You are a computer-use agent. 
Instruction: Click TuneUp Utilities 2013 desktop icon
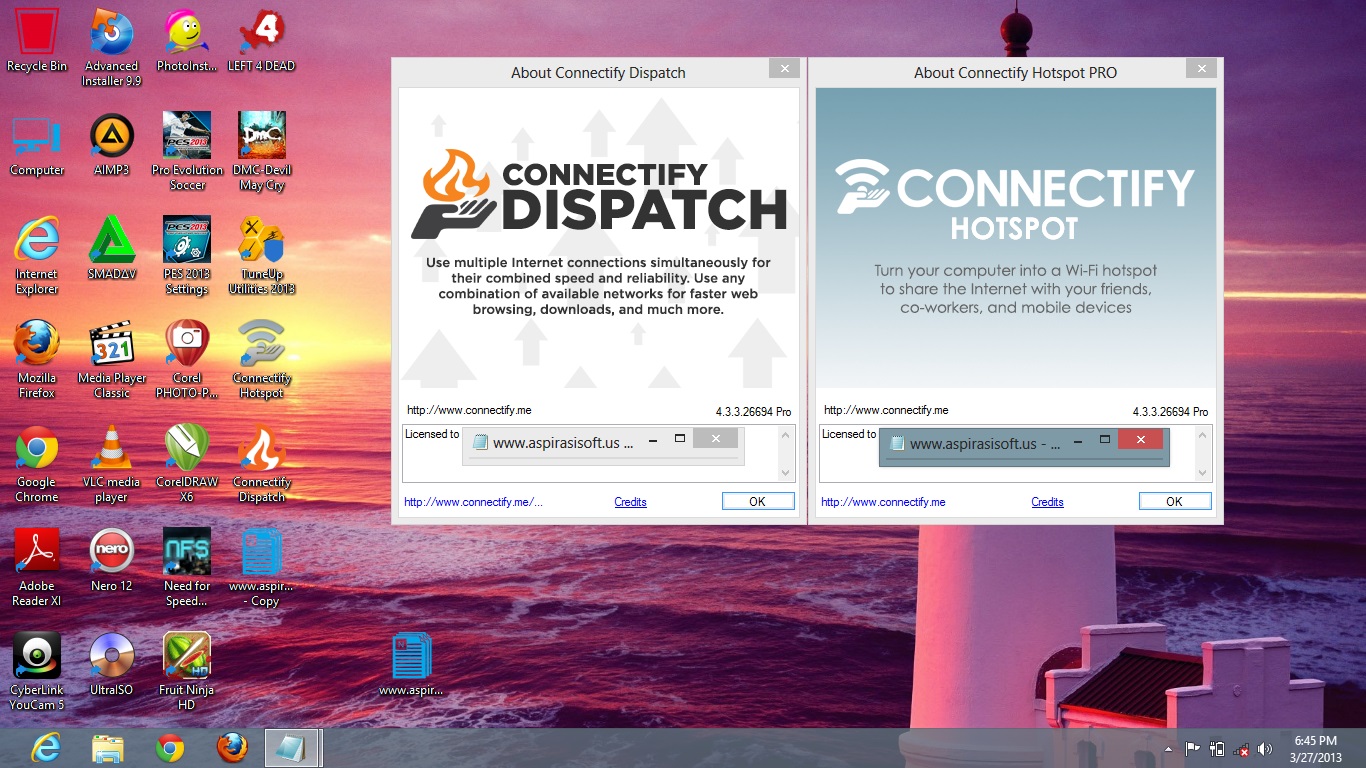pyautogui.click(x=262, y=256)
